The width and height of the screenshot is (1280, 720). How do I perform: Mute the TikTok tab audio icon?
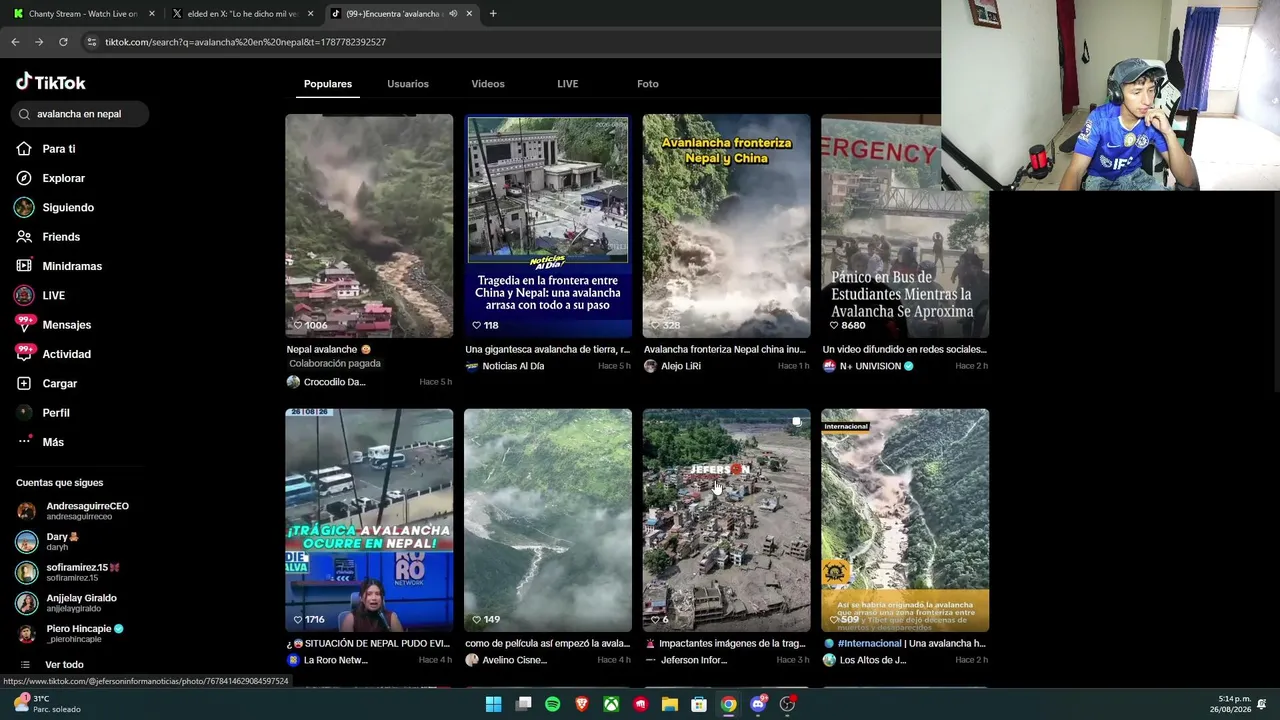click(x=453, y=14)
